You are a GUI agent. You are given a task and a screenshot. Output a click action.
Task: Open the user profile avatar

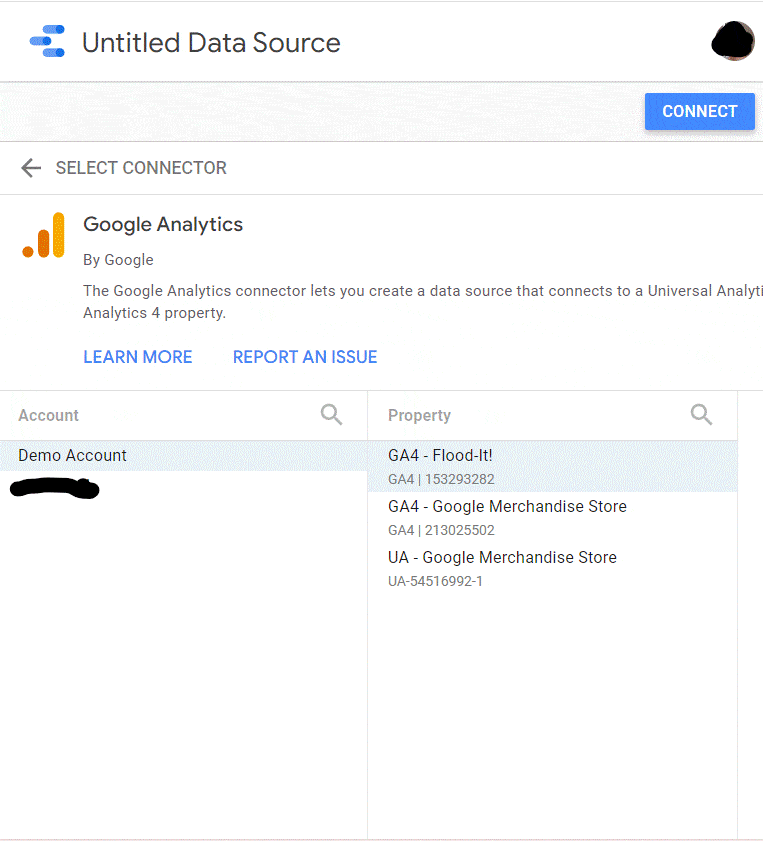(732, 41)
